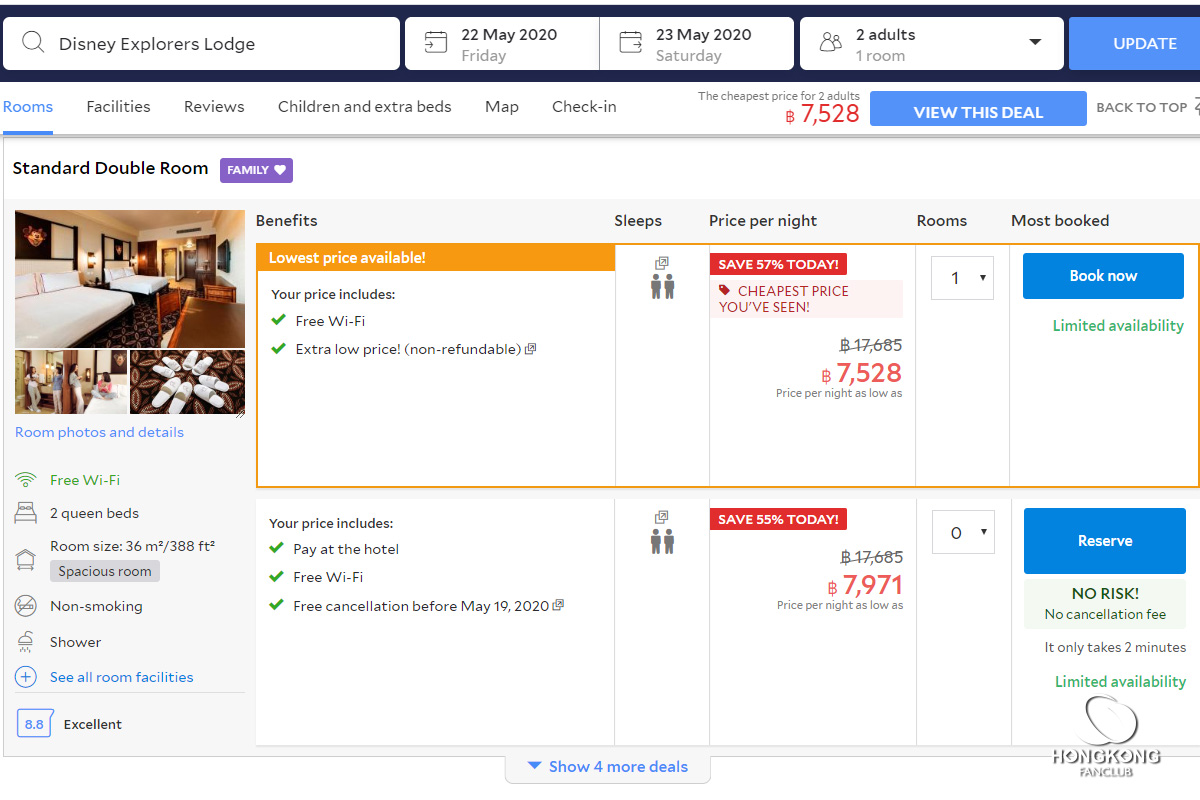Screen dimensions: 1200x800
Task: Open Room photos and details link
Action: pos(99,432)
